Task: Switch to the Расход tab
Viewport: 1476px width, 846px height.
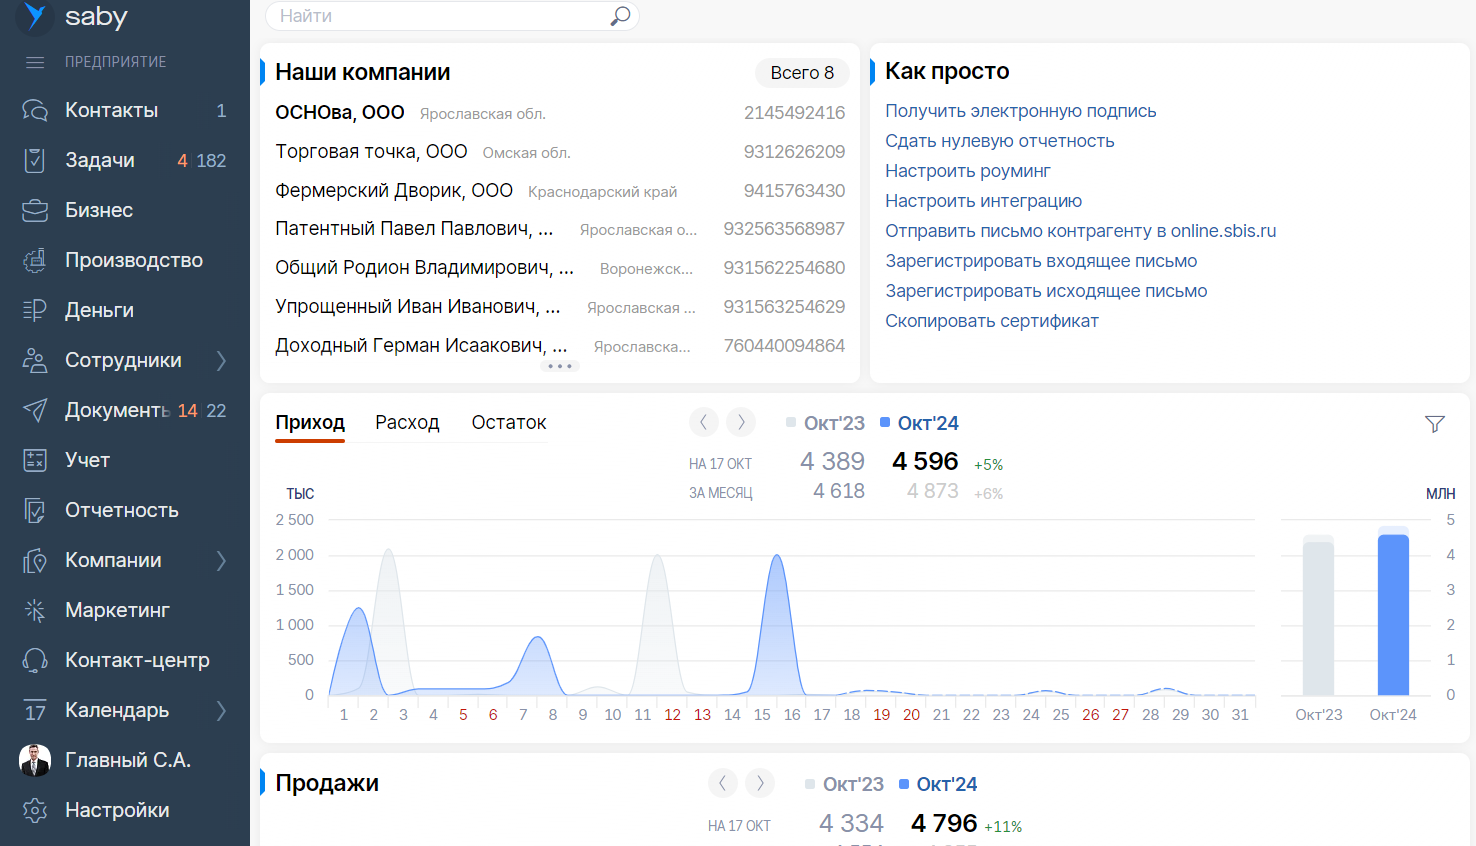Action: [407, 423]
